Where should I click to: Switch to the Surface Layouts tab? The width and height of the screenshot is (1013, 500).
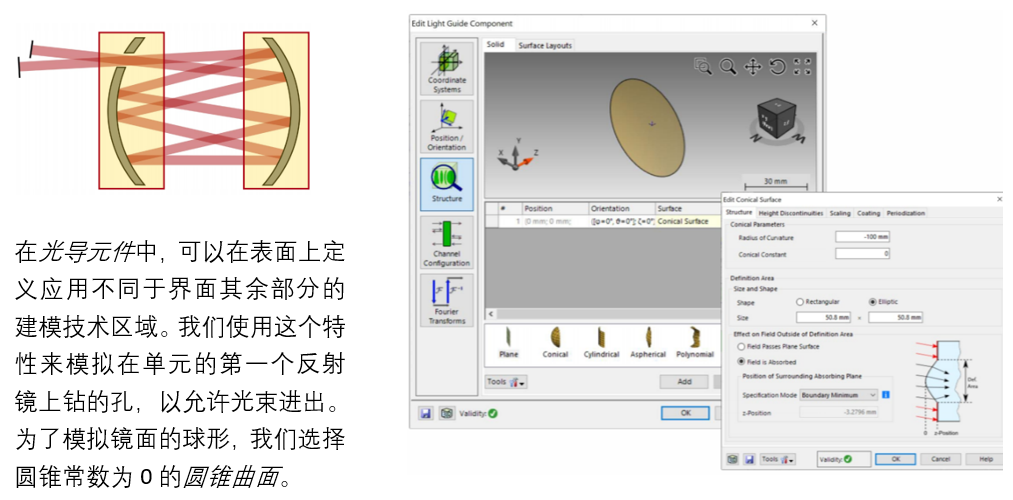(x=545, y=46)
